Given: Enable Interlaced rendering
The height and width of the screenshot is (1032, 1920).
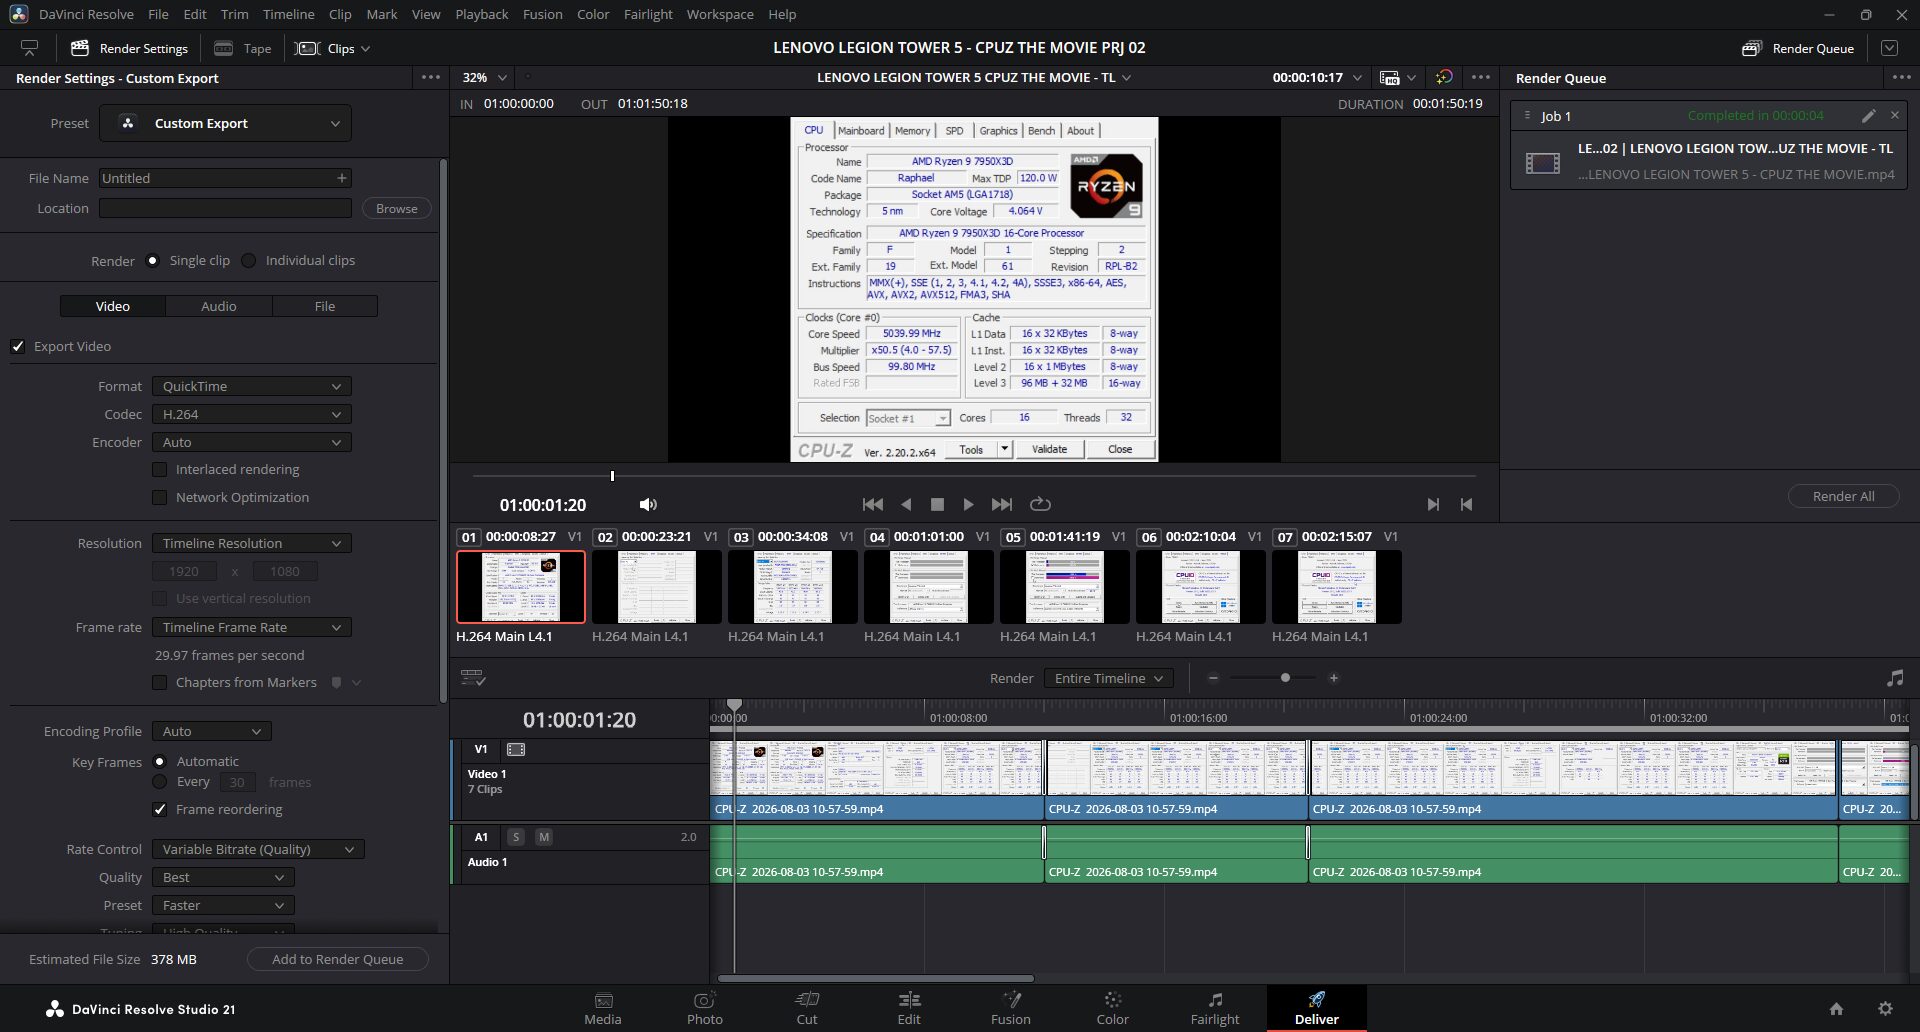Looking at the screenshot, I should tap(160, 469).
